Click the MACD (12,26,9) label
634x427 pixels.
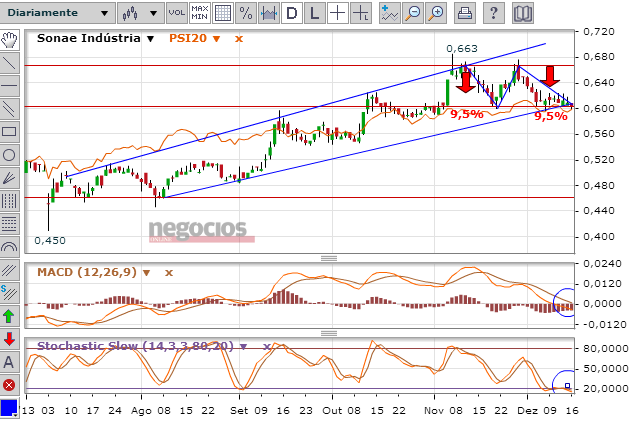point(87,272)
